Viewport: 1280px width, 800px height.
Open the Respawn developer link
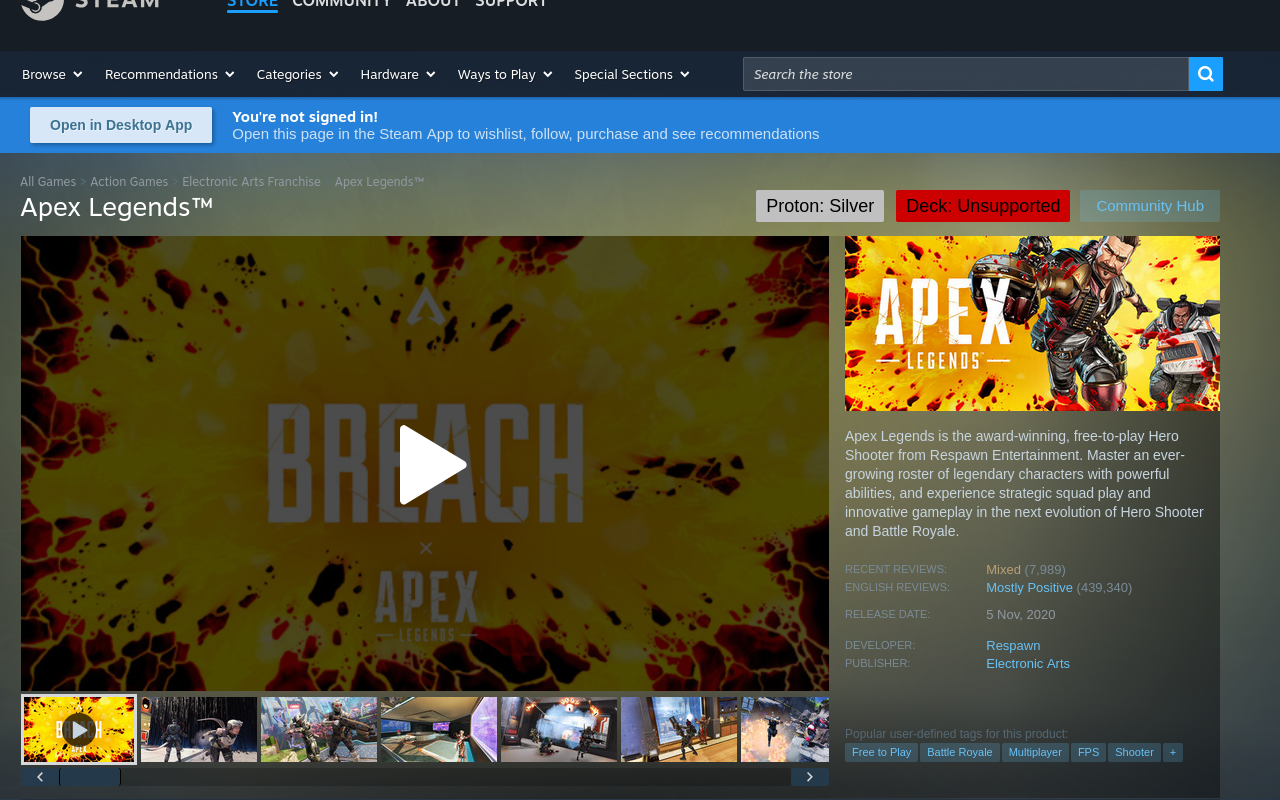(1013, 646)
